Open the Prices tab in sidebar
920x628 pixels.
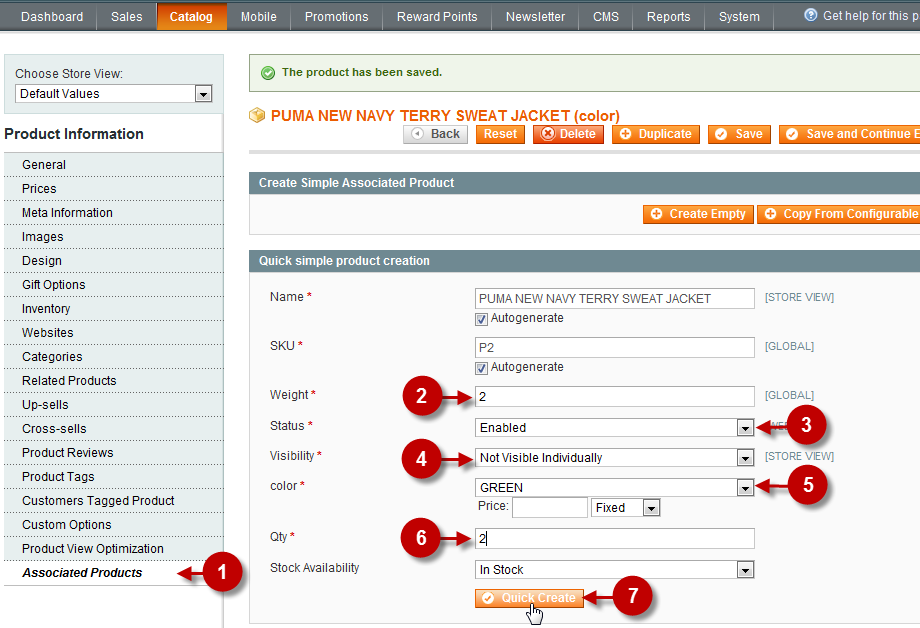pos(114,189)
